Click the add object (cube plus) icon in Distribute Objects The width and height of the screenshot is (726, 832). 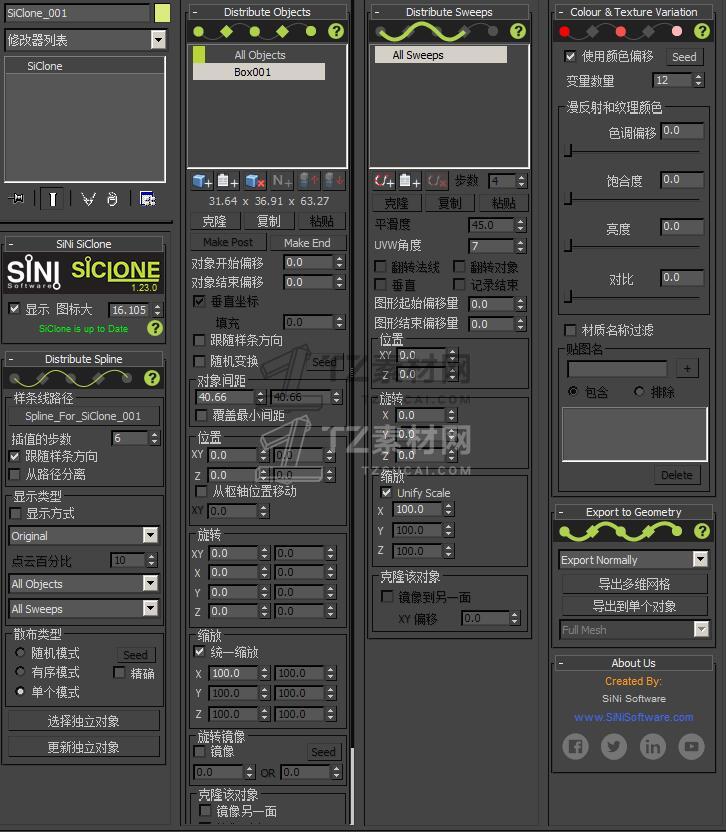(202, 181)
